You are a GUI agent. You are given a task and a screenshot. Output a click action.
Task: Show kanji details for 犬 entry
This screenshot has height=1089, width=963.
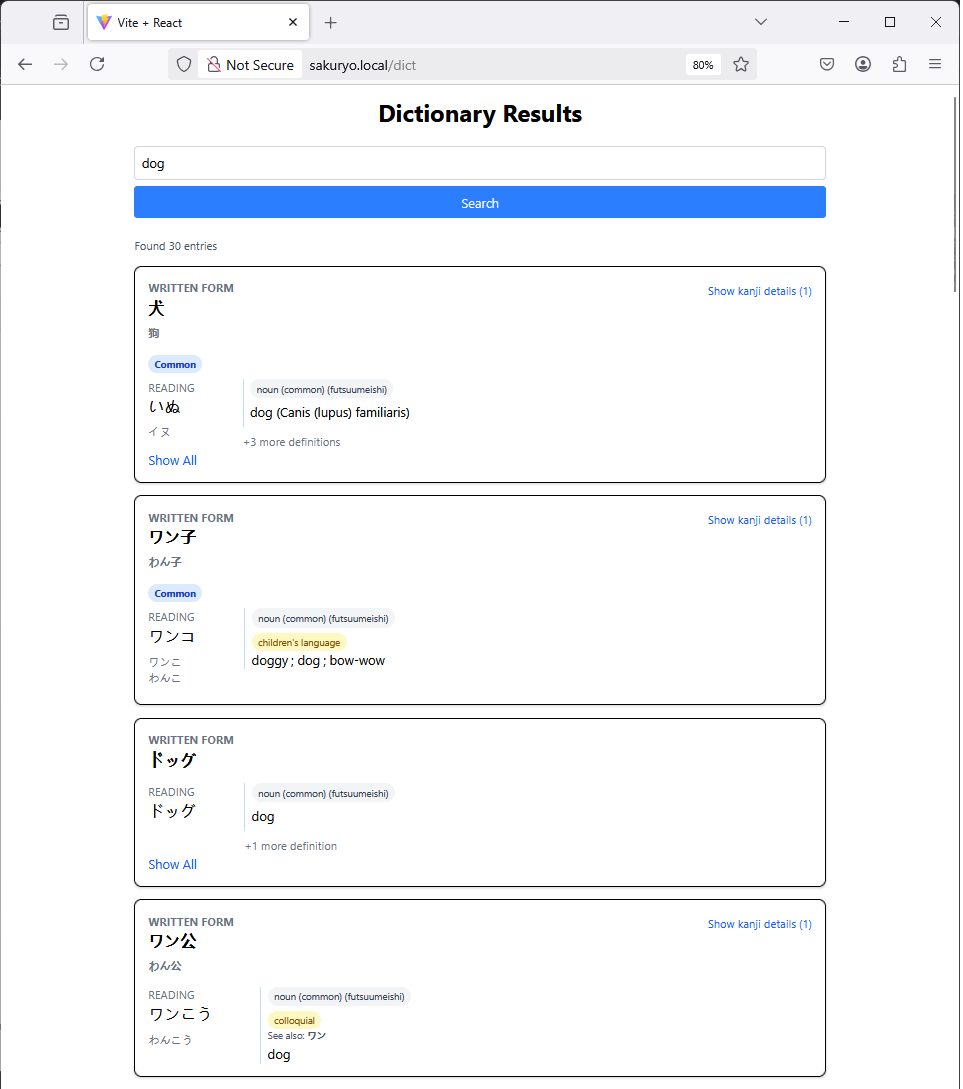pyautogui.click(x=759, y=291)
